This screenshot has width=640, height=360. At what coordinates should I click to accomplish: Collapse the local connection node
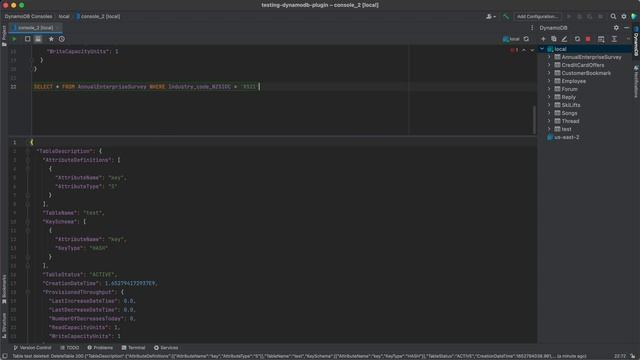click(x=542, y=49)
